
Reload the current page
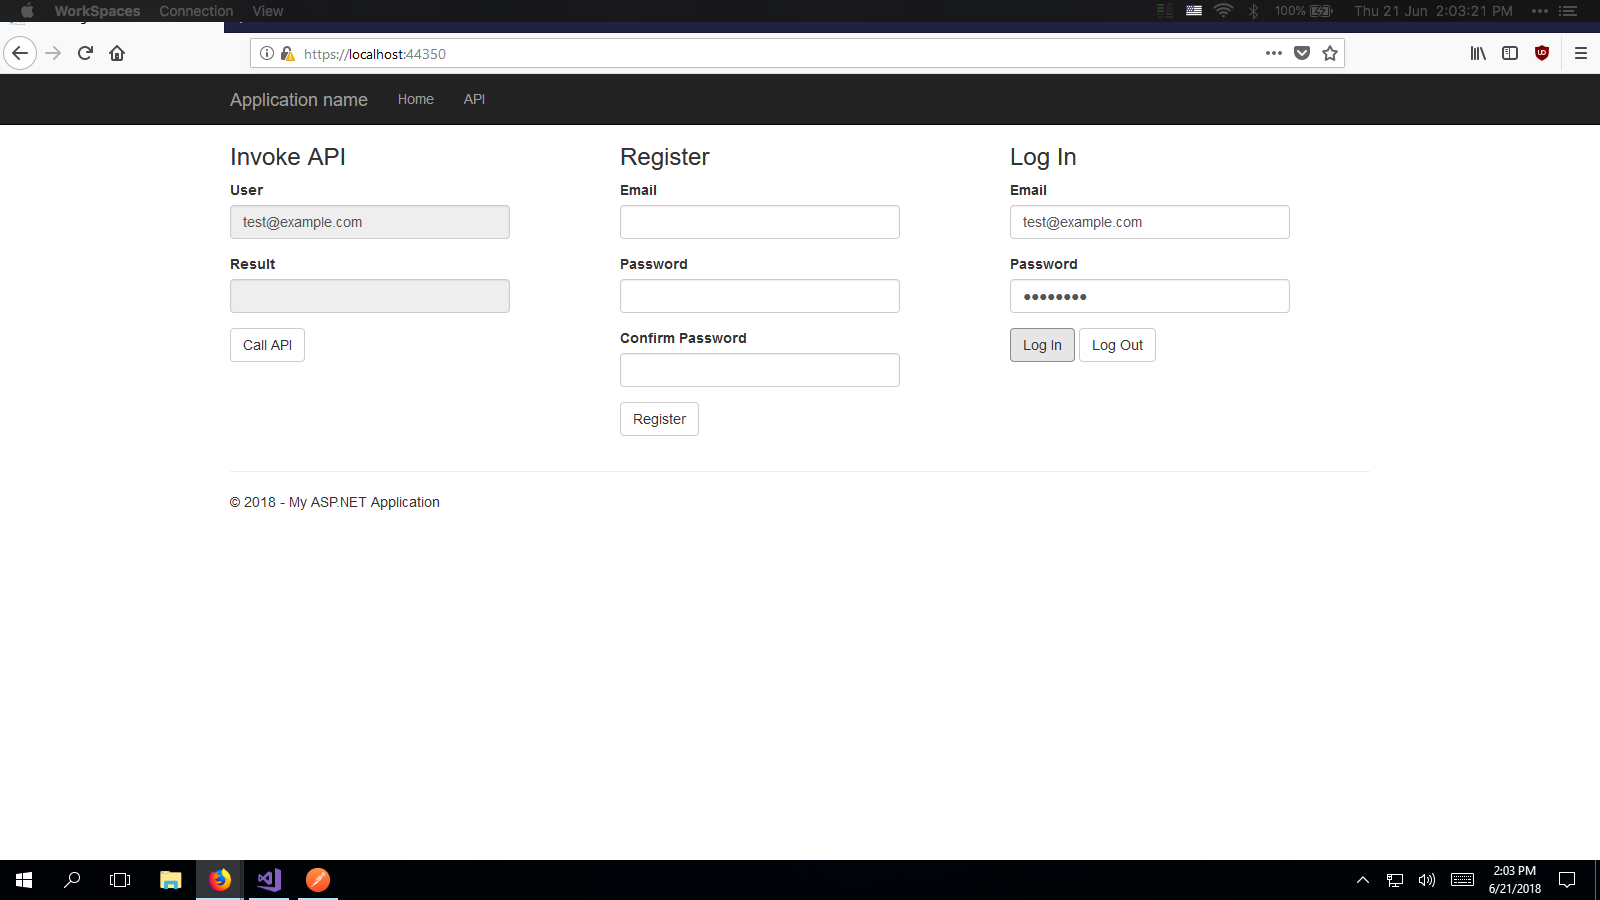[84, 53]
